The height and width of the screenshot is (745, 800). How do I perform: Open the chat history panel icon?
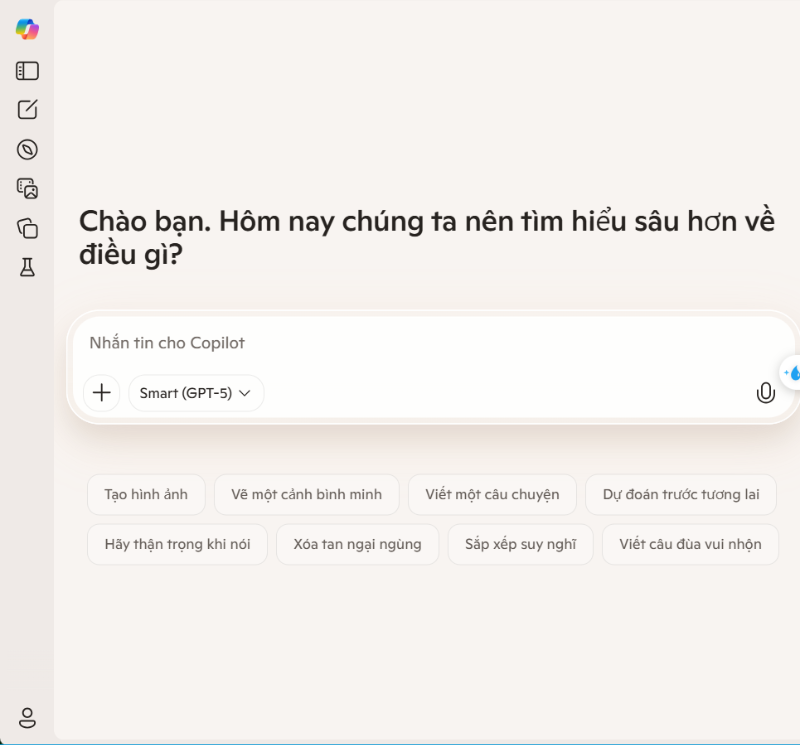tap(28, 71)
